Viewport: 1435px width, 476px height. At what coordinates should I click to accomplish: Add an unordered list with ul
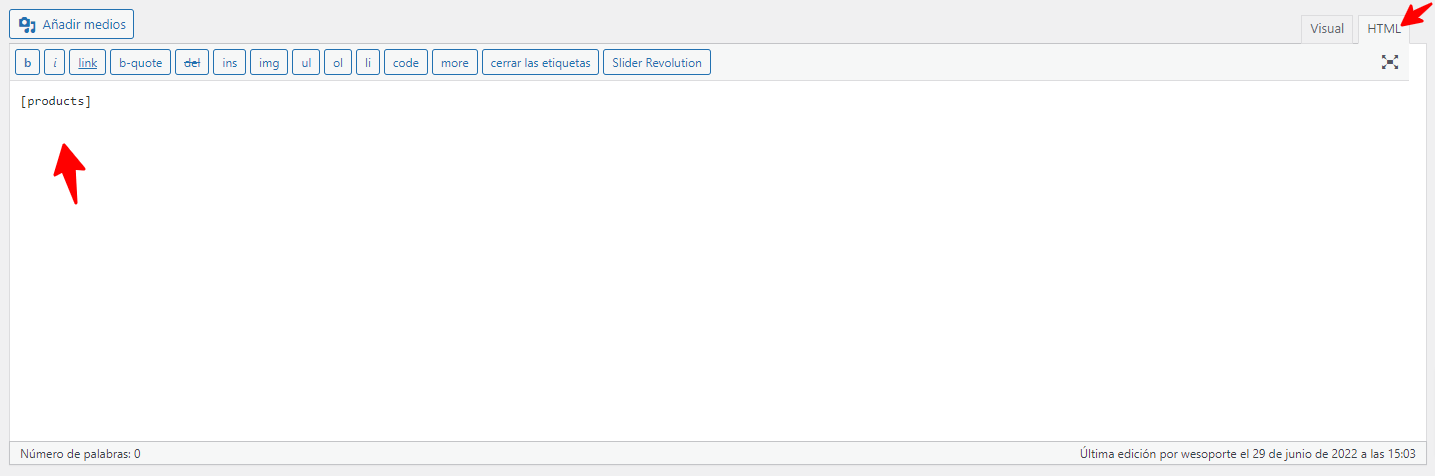[306, 63]
